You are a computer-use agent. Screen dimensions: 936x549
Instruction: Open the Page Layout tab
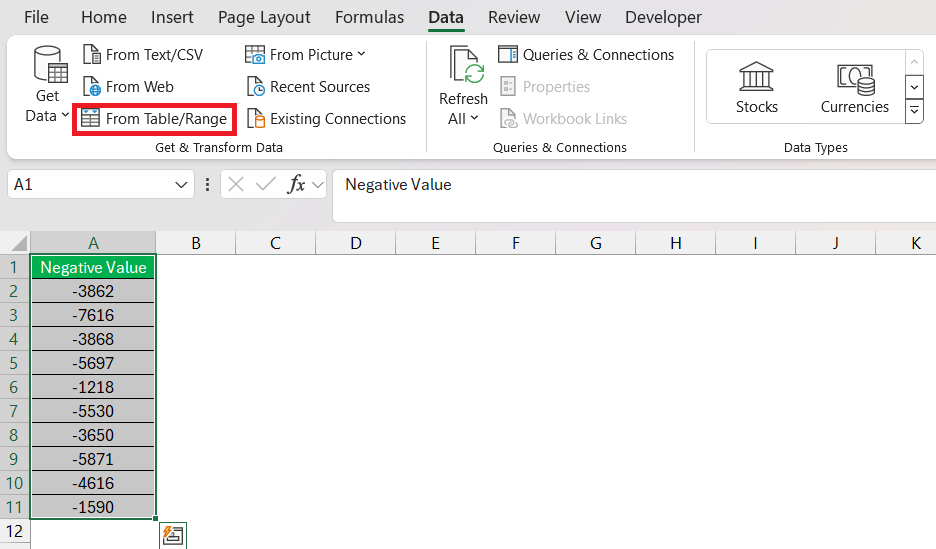pos(264,17)
